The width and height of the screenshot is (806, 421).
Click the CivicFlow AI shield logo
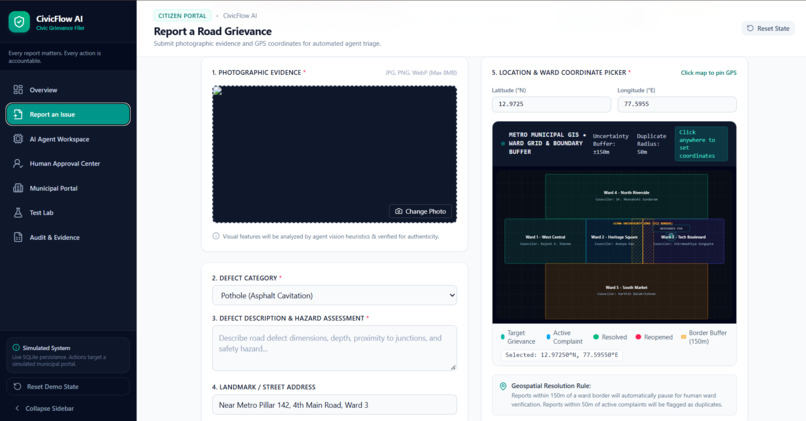(19, 22)
